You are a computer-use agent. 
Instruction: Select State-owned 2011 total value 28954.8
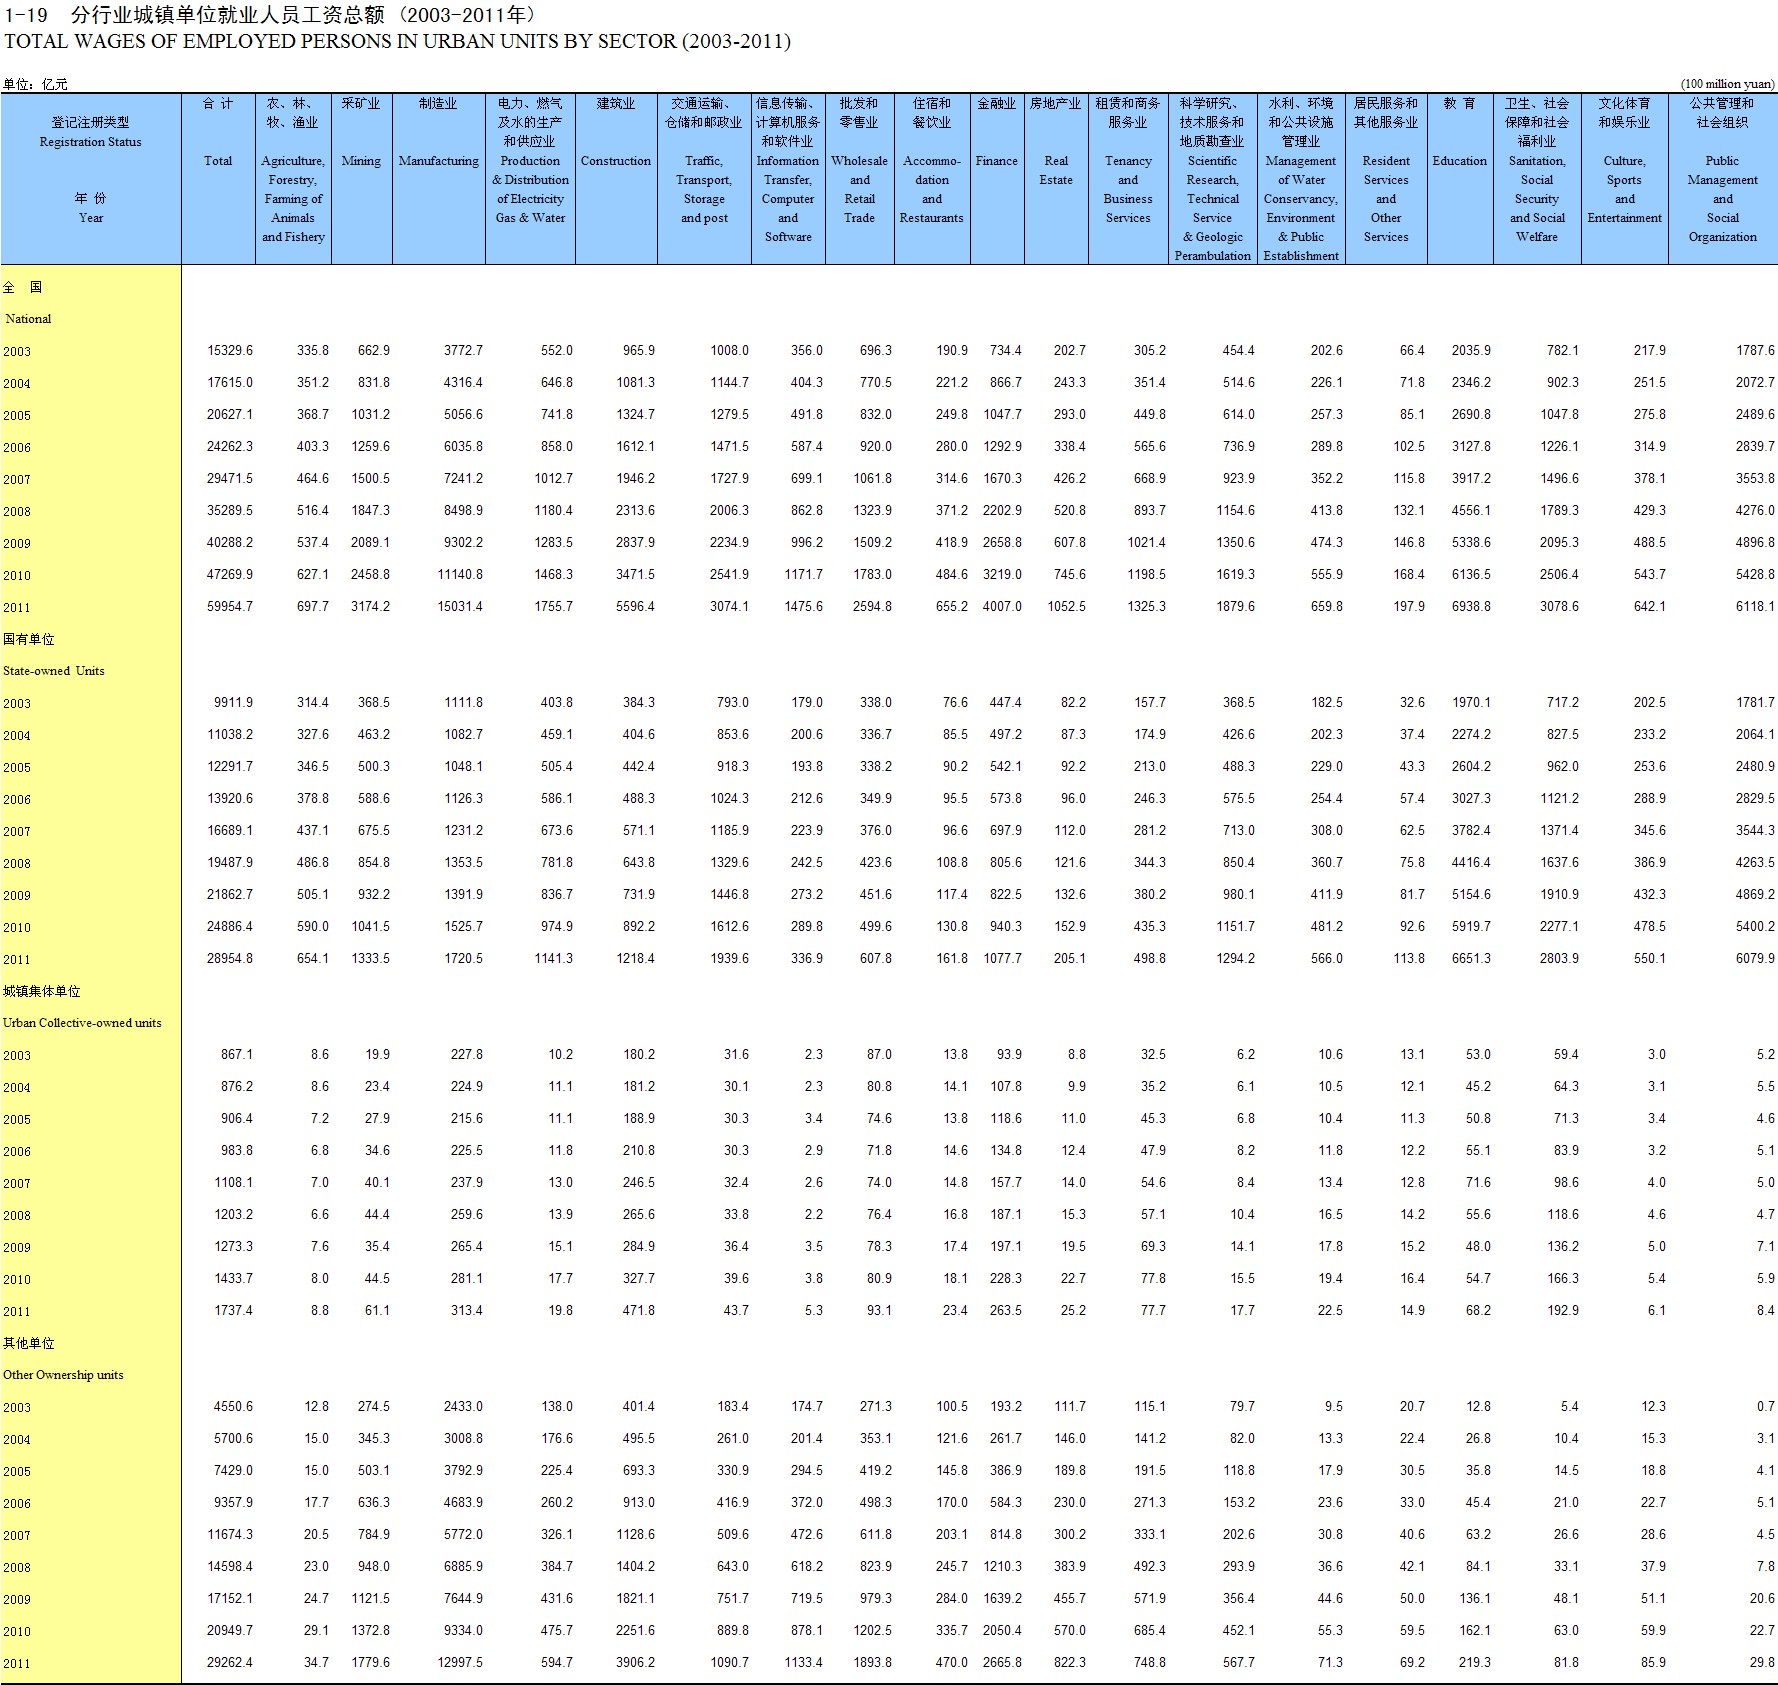[x=230, y=959]
